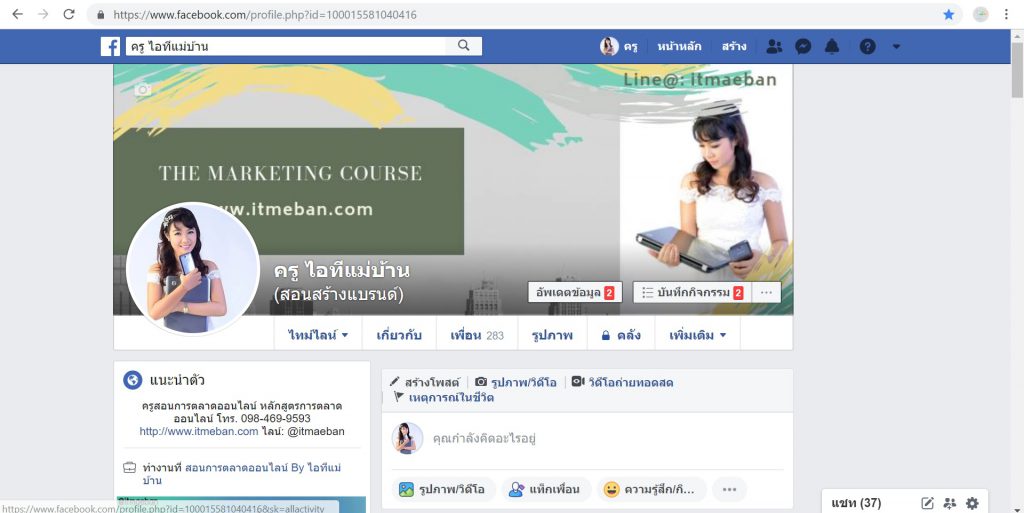Click the Facebook logo icon

pyautogui.click(x=110, y=46)
